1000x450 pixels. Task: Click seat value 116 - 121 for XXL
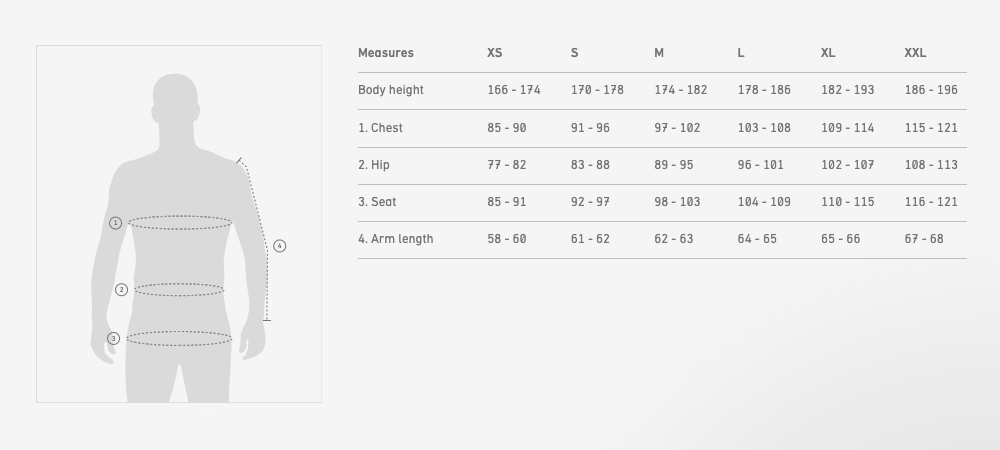pyautogui.click(x=930, y=202)
